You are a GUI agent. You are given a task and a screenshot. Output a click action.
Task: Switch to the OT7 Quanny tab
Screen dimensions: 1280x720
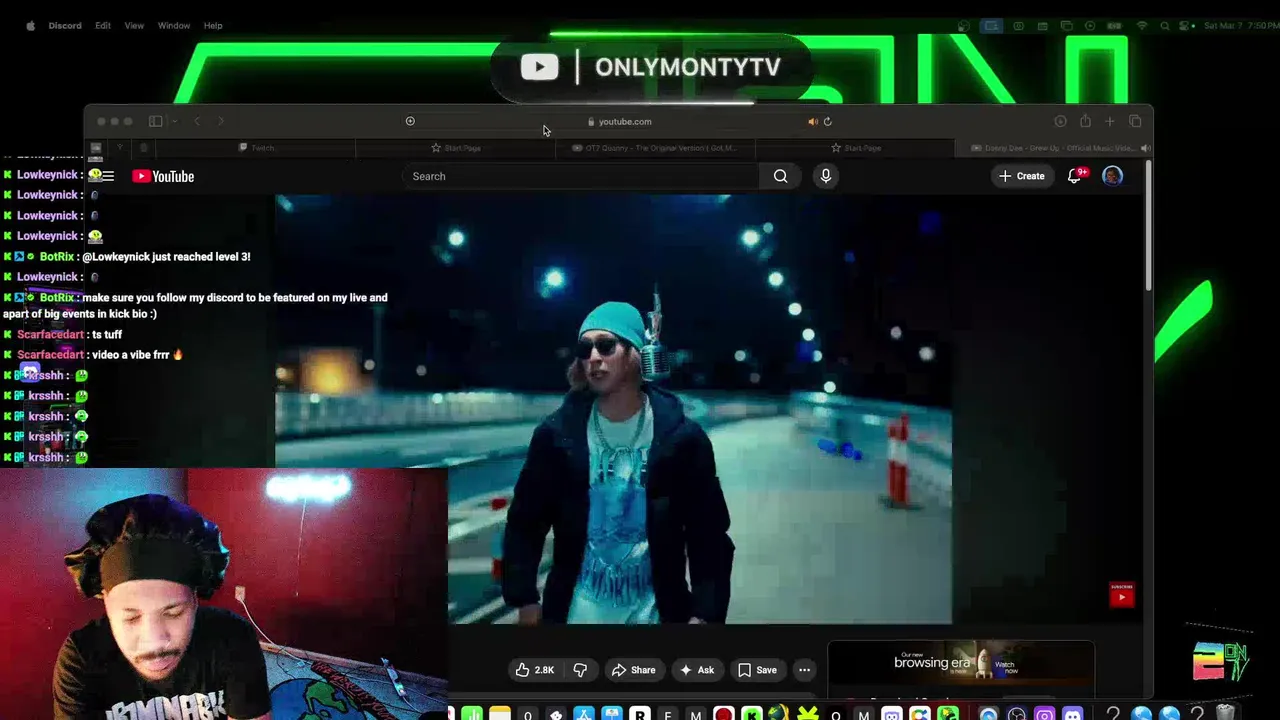point(655,148)
